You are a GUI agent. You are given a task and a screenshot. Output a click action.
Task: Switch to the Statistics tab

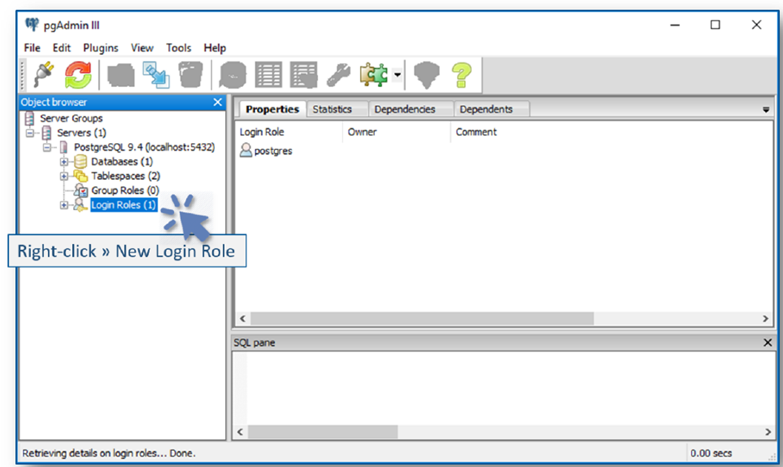point(332,109)
